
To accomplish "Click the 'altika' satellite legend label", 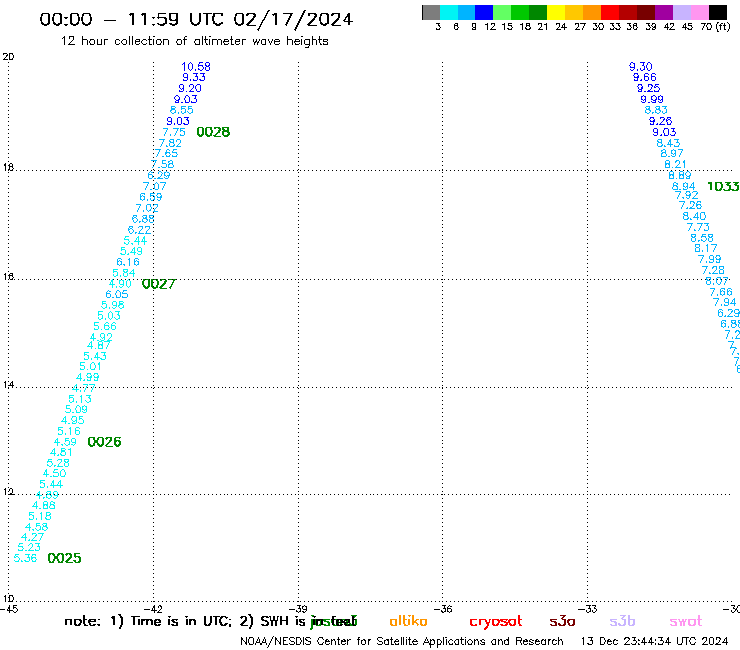I will (x=408, y=621).
